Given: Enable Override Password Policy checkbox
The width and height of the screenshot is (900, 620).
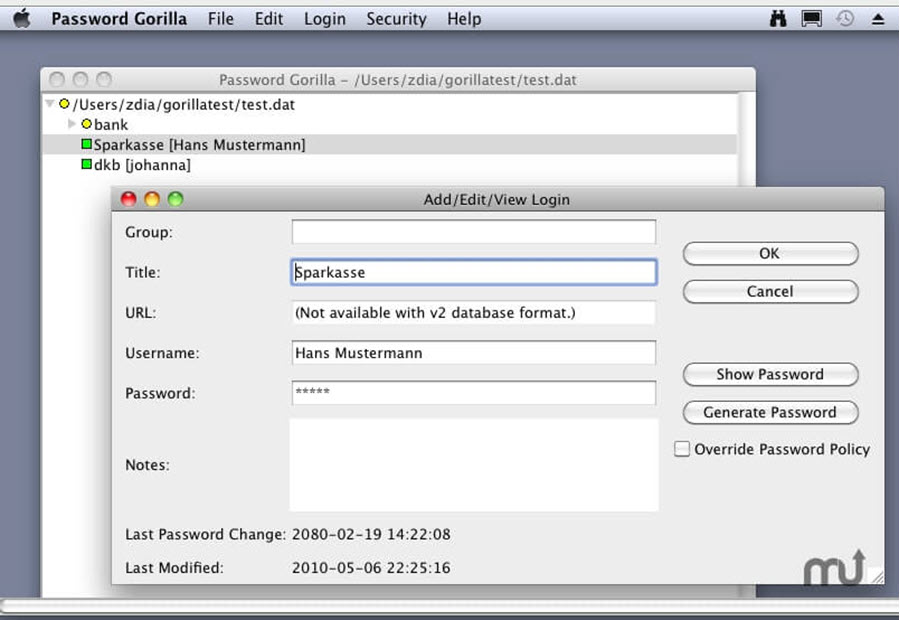Looking at the screenshot, I should click(x=682, y=449).
